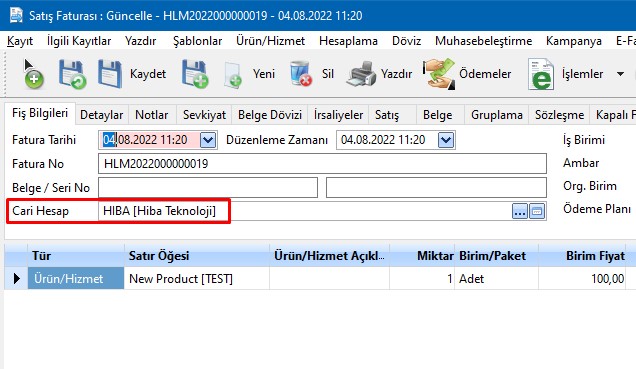The width and height of the screenshot is (636, 369).
Task: Click the Ürün/Hizmet Açıkl... column header
Action: [x=329, y=256]
